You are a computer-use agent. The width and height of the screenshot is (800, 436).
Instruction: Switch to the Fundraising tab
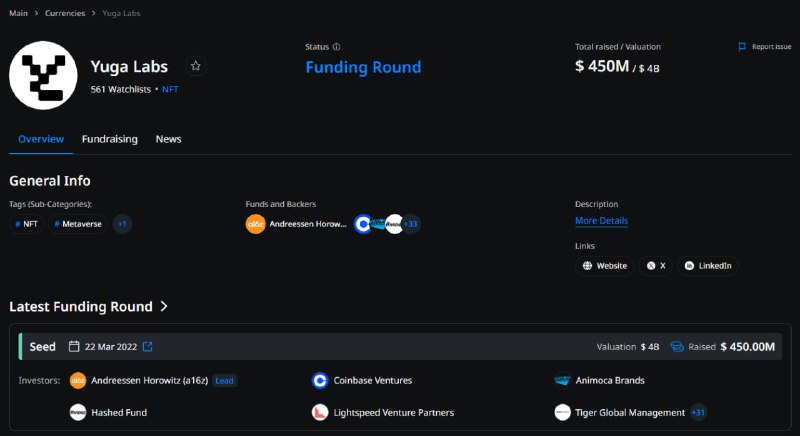coord(110,139)
